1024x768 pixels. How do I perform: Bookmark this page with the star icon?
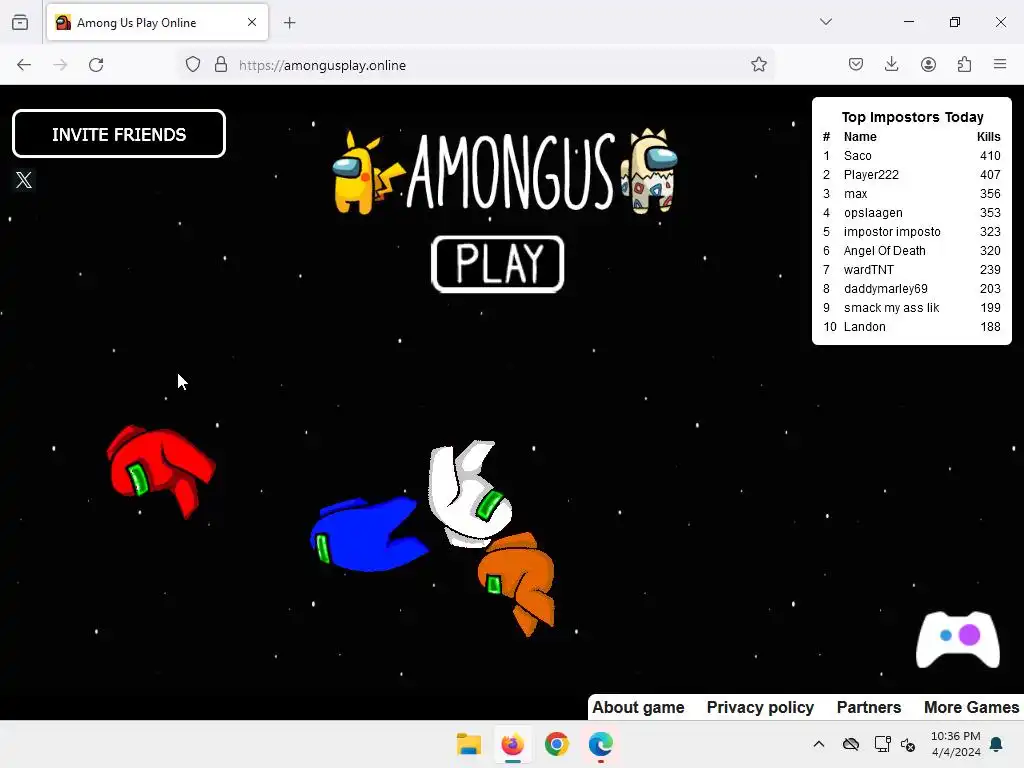(x=758, y=65)
